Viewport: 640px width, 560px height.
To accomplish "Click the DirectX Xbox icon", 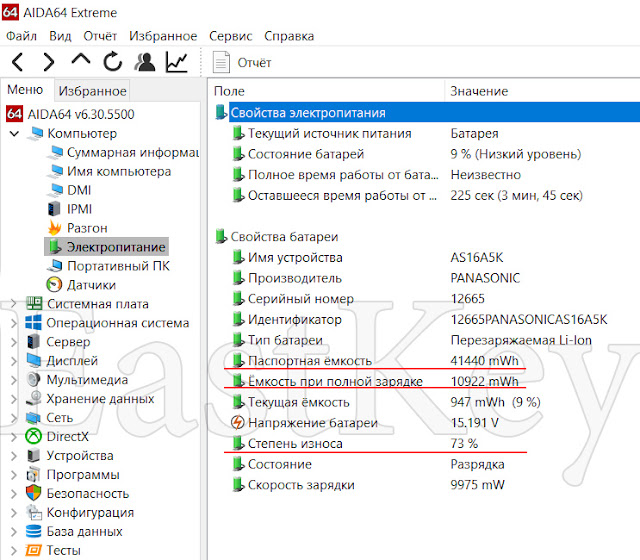I will click(33, 436).
